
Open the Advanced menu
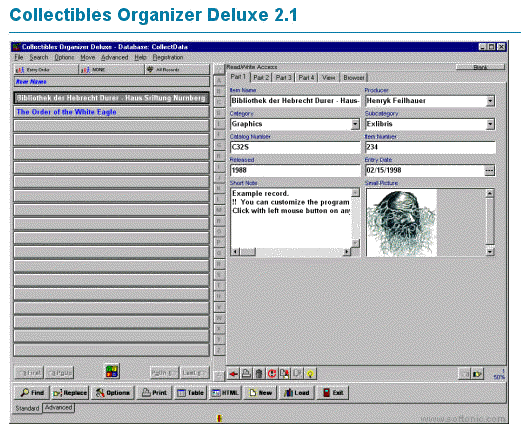click(x=115, y=57)
